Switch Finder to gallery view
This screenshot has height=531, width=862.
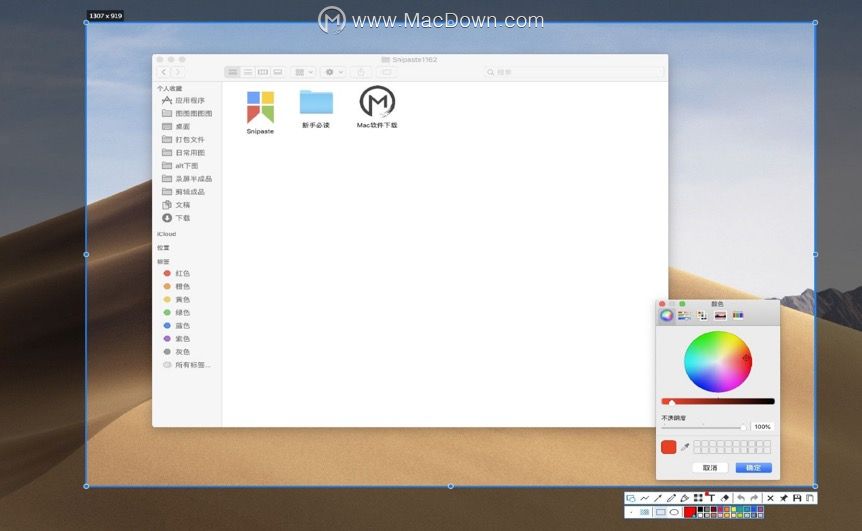tap(278, 72)
